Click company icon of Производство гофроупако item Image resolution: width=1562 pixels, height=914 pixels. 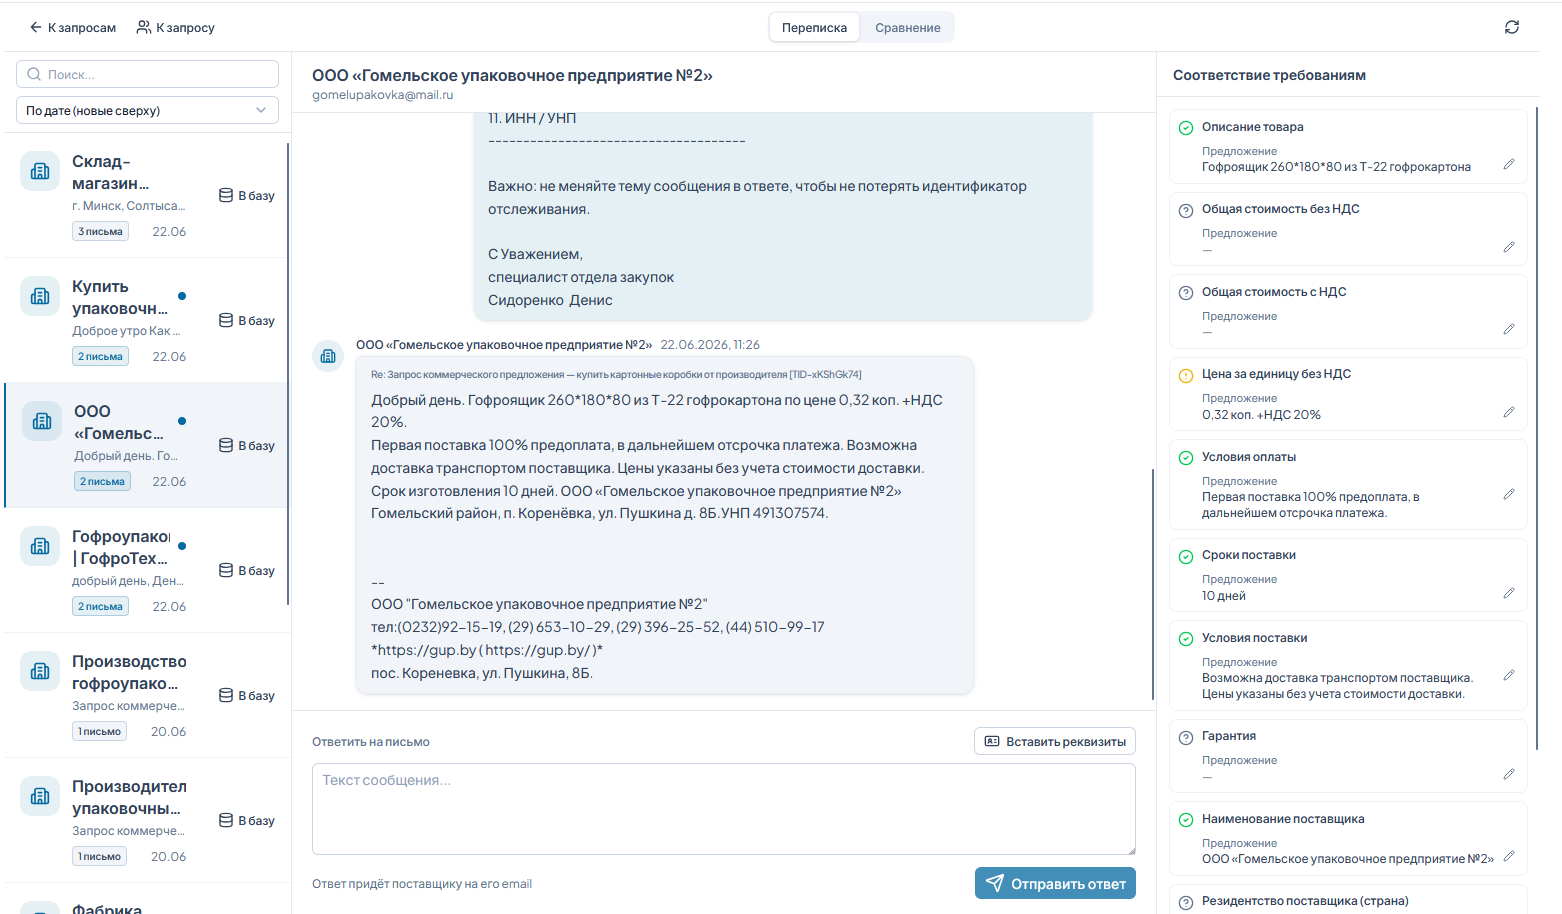40,671
